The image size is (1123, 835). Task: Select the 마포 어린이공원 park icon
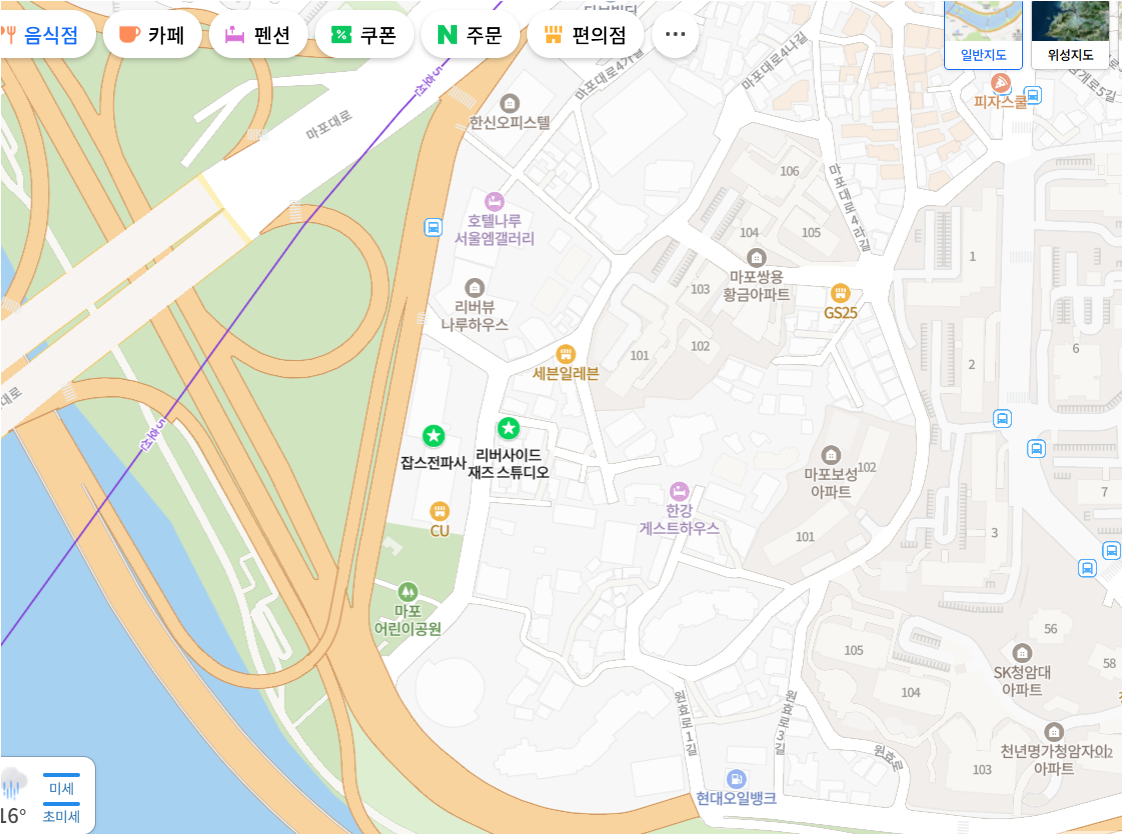point(408,592)
